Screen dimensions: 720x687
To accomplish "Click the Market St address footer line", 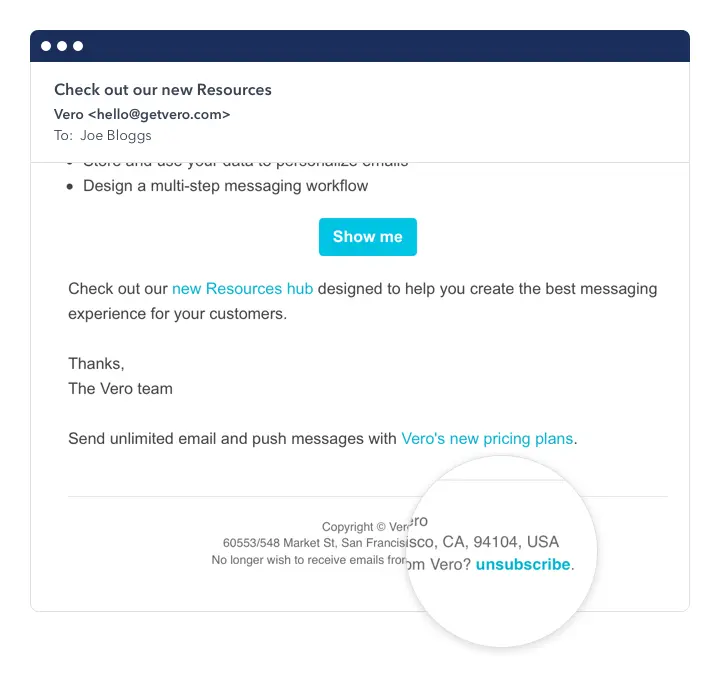I will click(x=314, y=543).
